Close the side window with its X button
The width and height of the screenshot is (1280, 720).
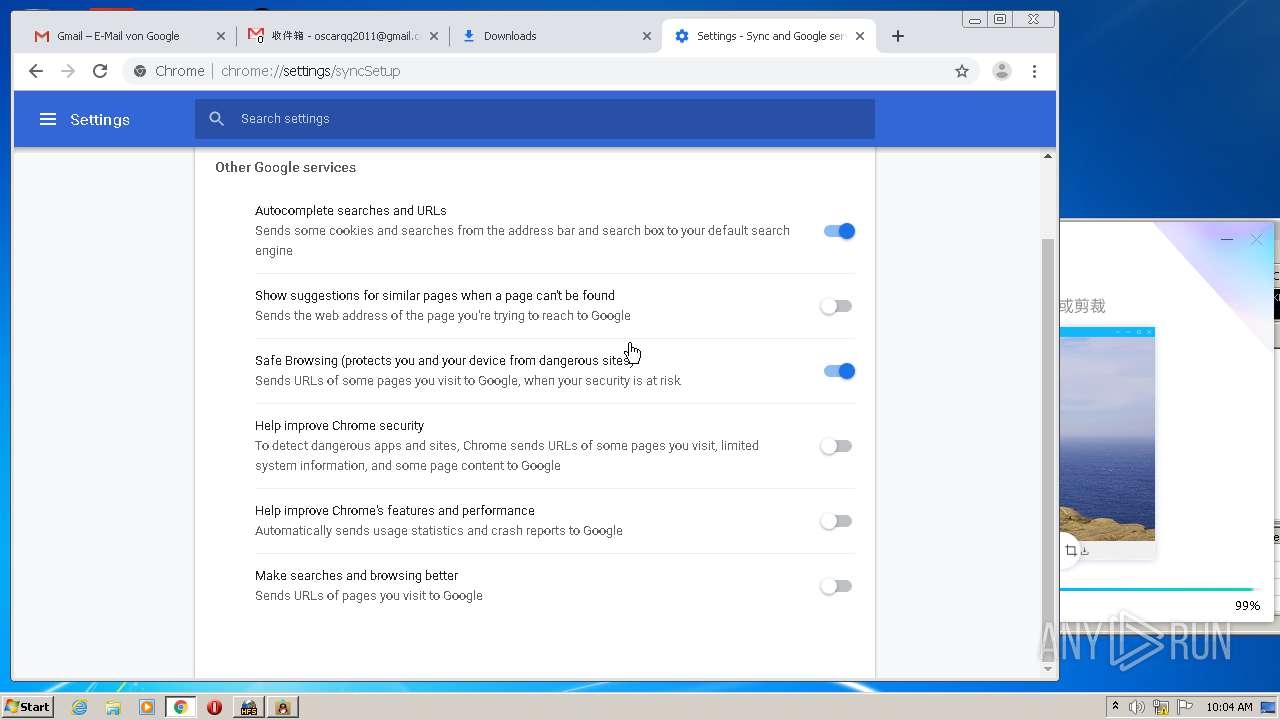pos(1257,239)
